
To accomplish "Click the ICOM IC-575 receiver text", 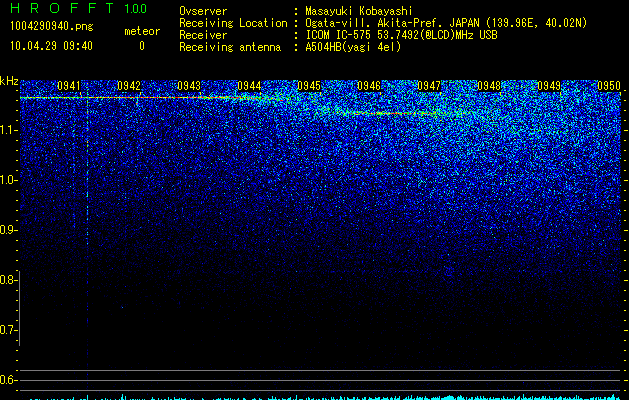I will [401, 35].
